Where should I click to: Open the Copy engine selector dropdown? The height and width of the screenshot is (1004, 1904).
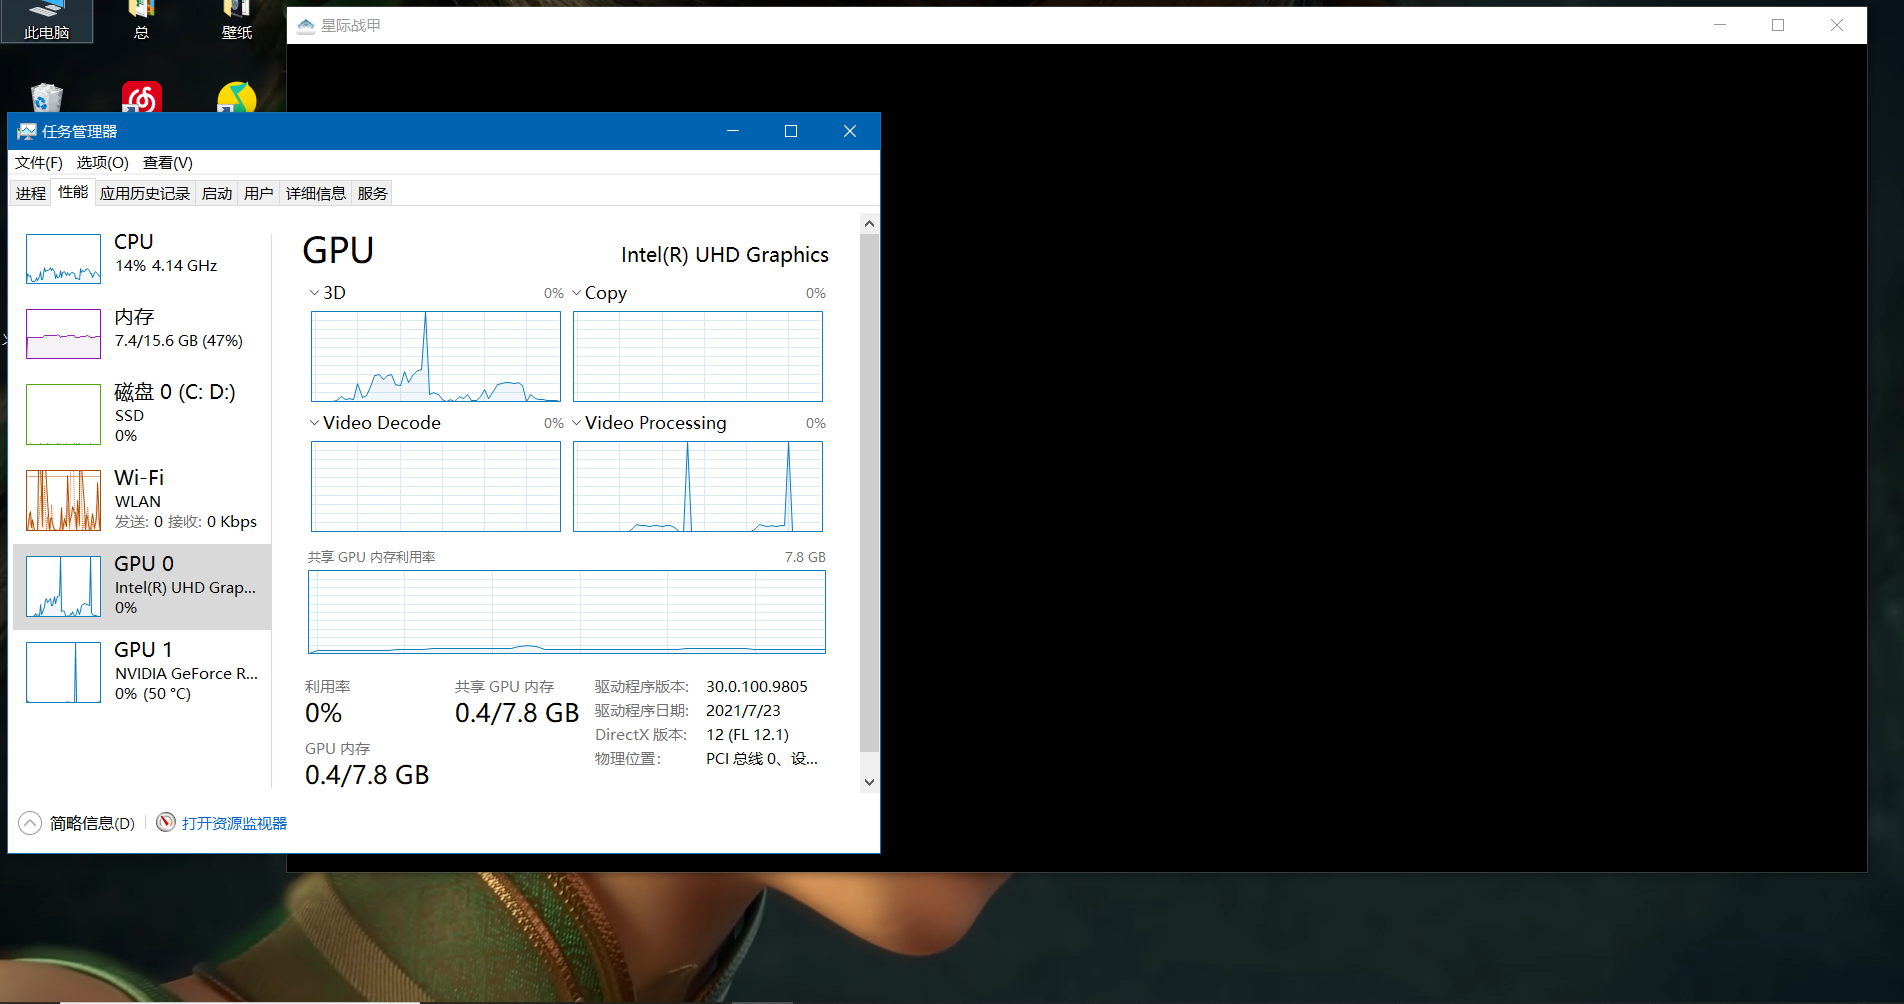577,292
